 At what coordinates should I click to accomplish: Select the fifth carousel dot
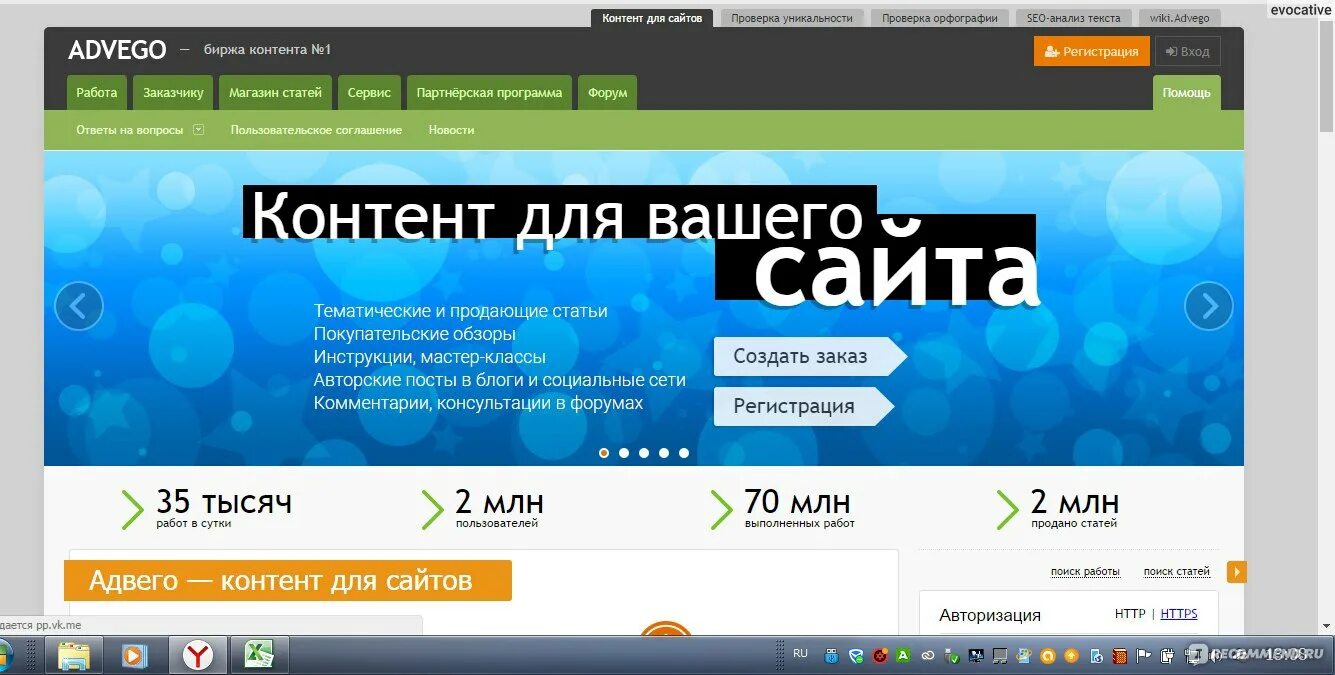(684, 453)
